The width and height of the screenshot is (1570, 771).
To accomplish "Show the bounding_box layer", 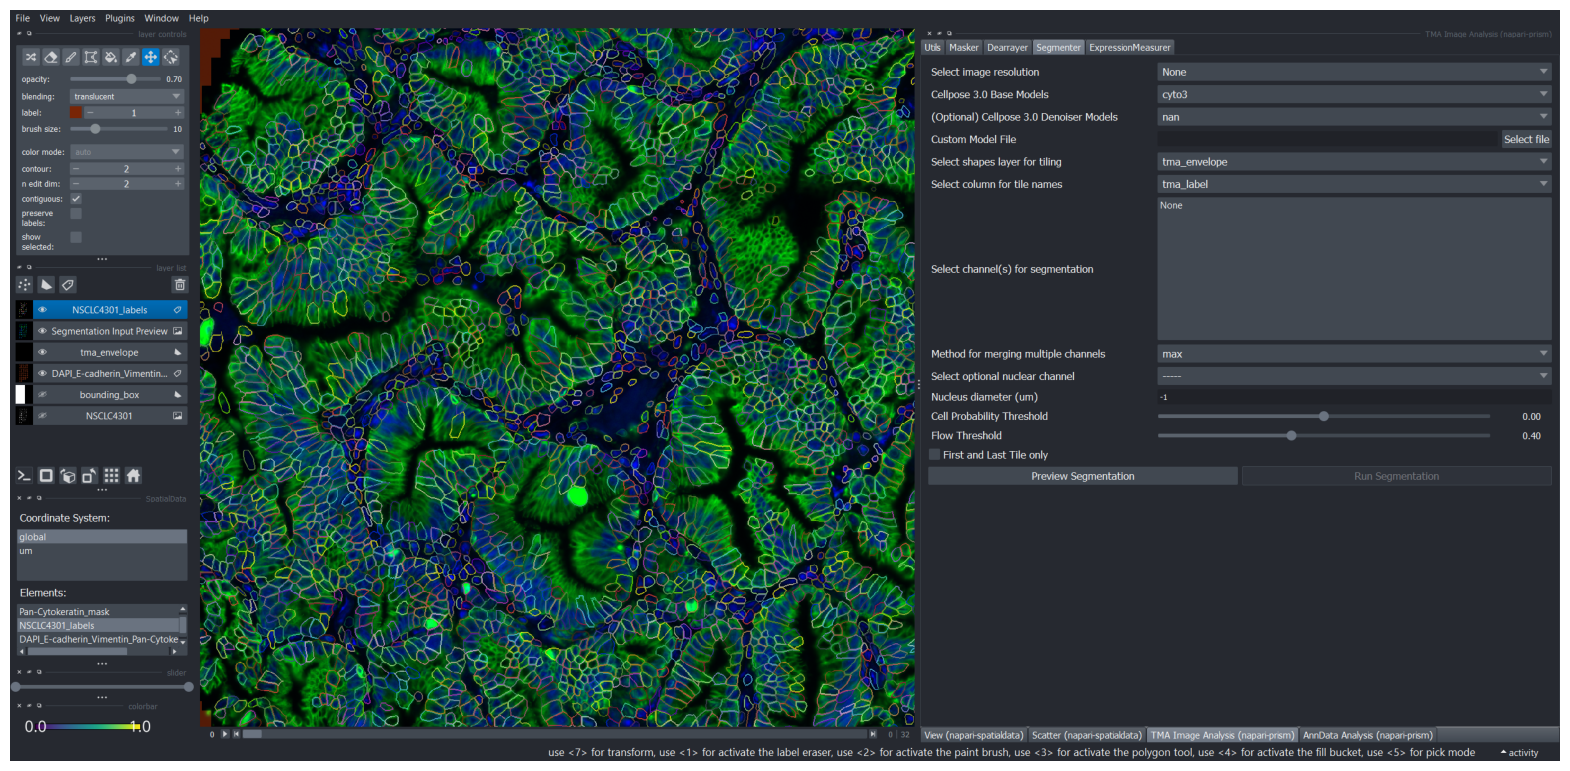I will pos(42,394).
